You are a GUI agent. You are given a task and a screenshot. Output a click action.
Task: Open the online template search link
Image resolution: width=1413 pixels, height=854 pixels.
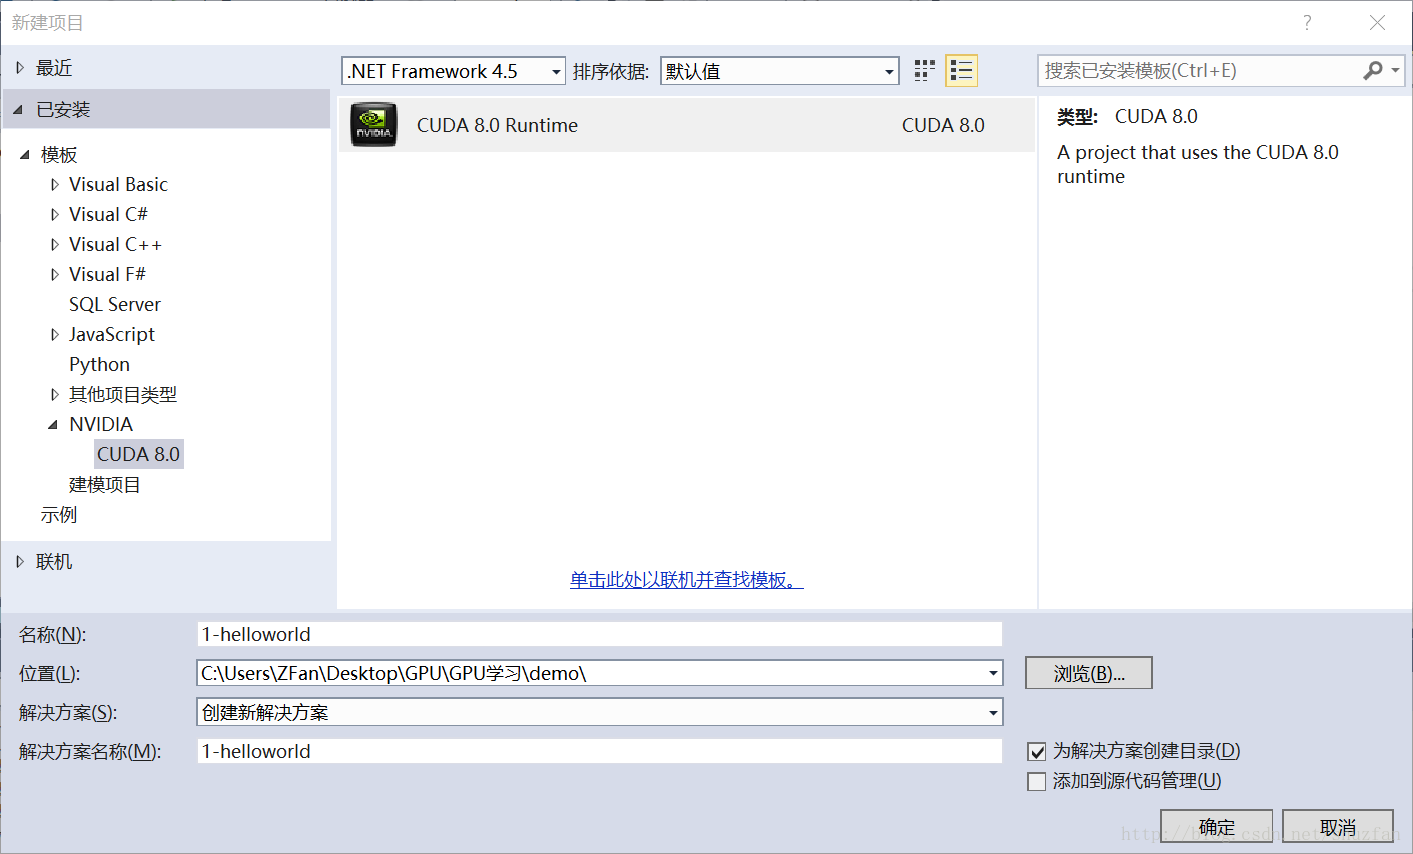pos(686,580)
